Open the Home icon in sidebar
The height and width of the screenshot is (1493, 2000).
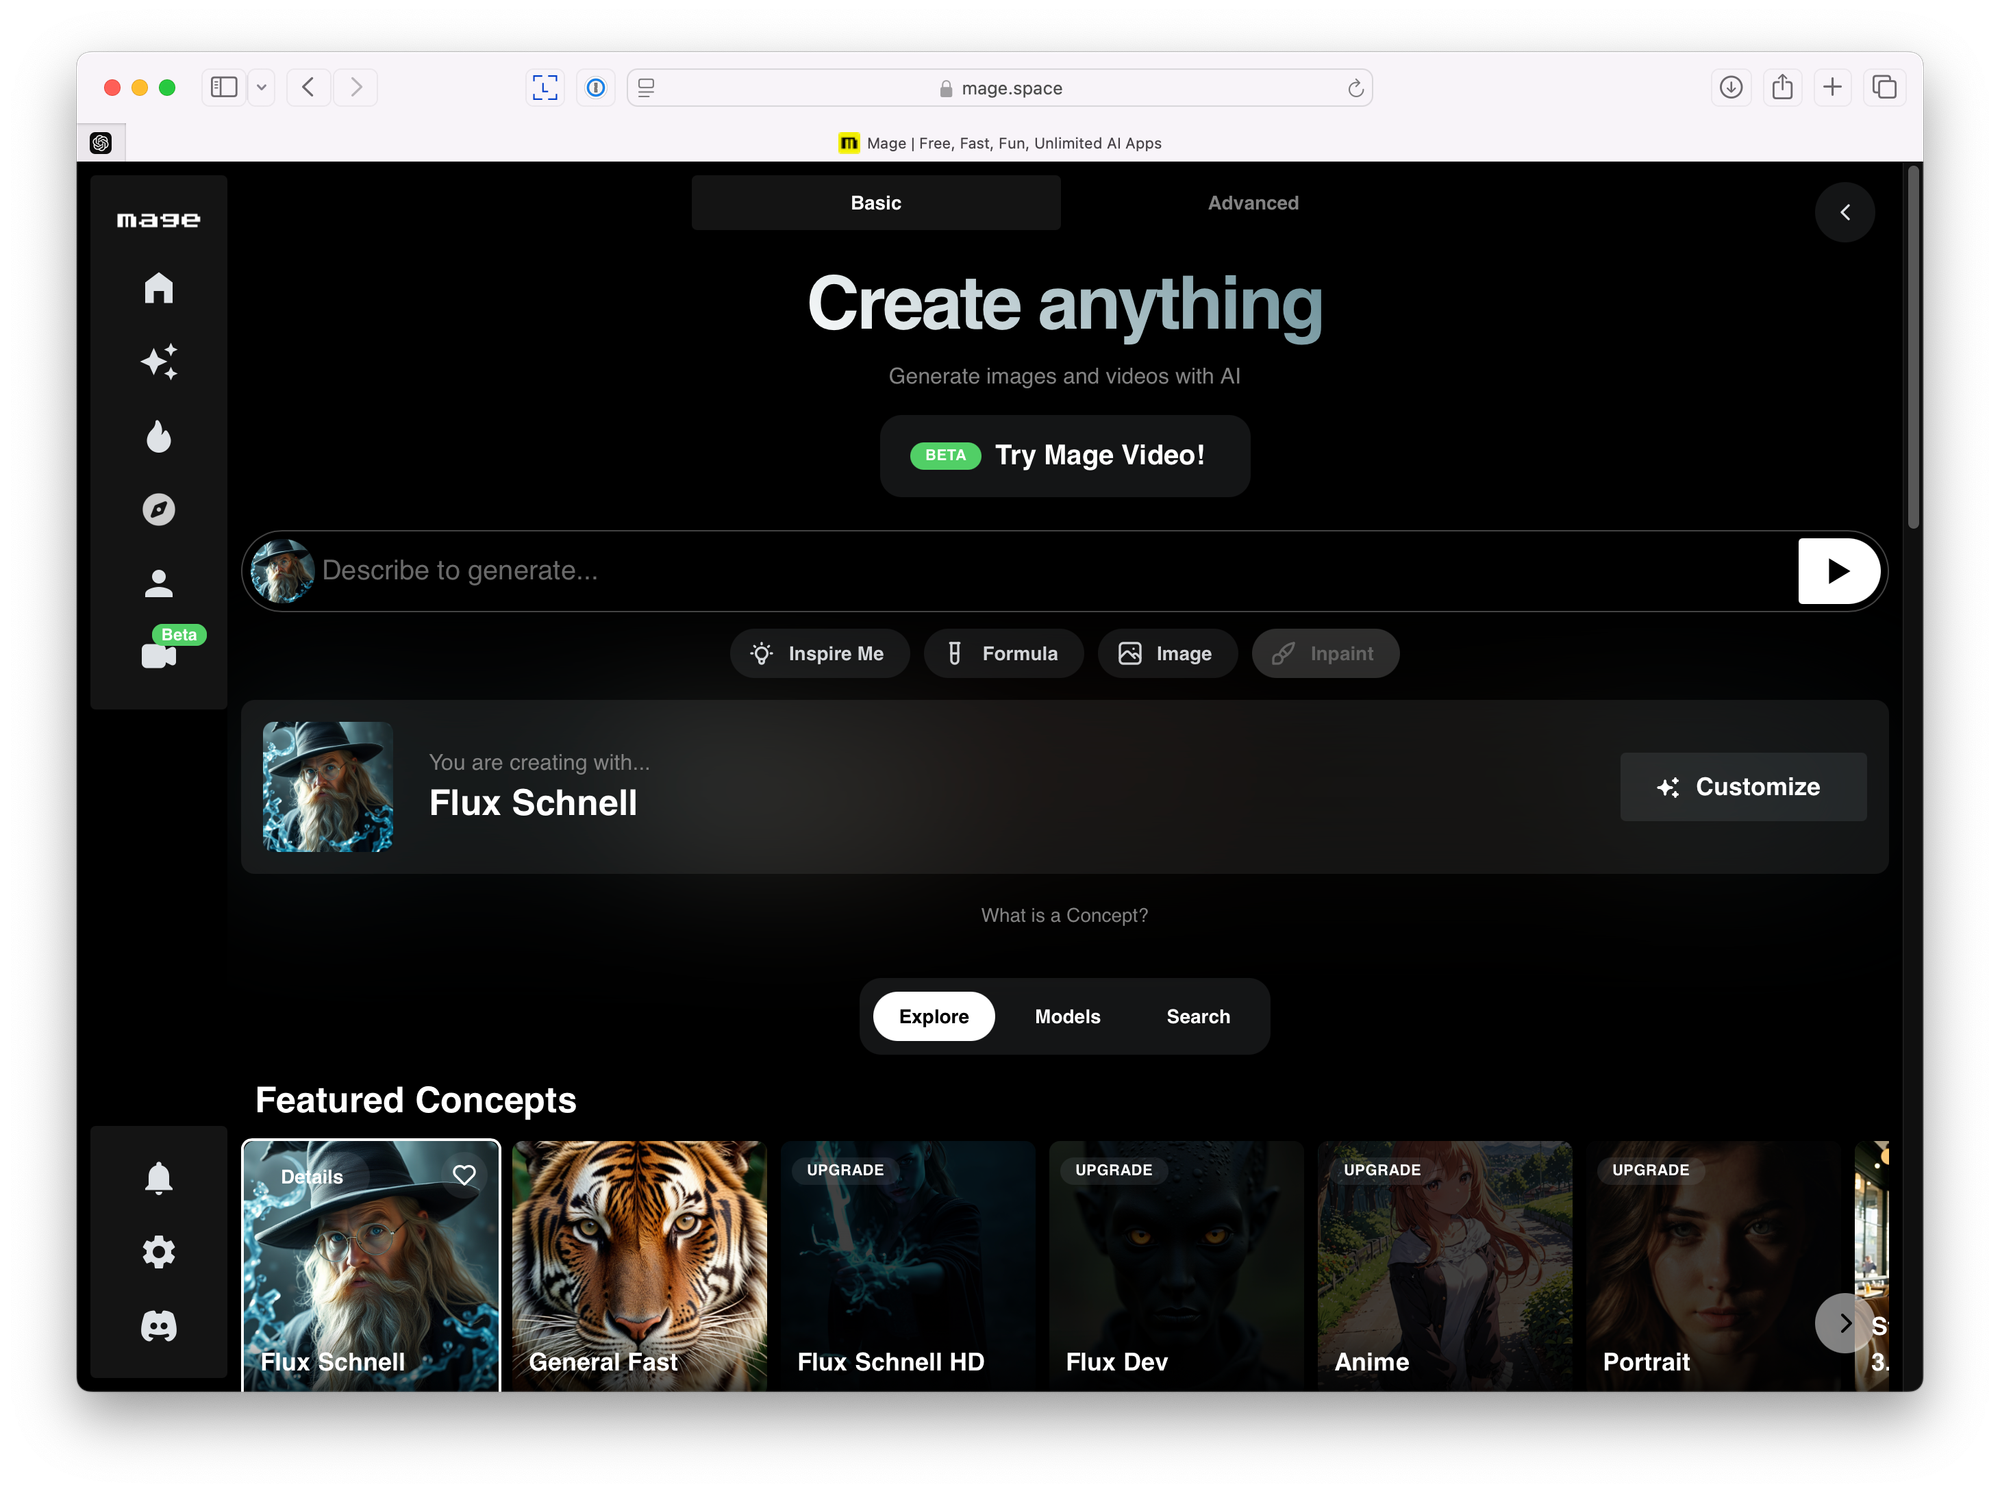pyautogui.click(x=158, y=289)
